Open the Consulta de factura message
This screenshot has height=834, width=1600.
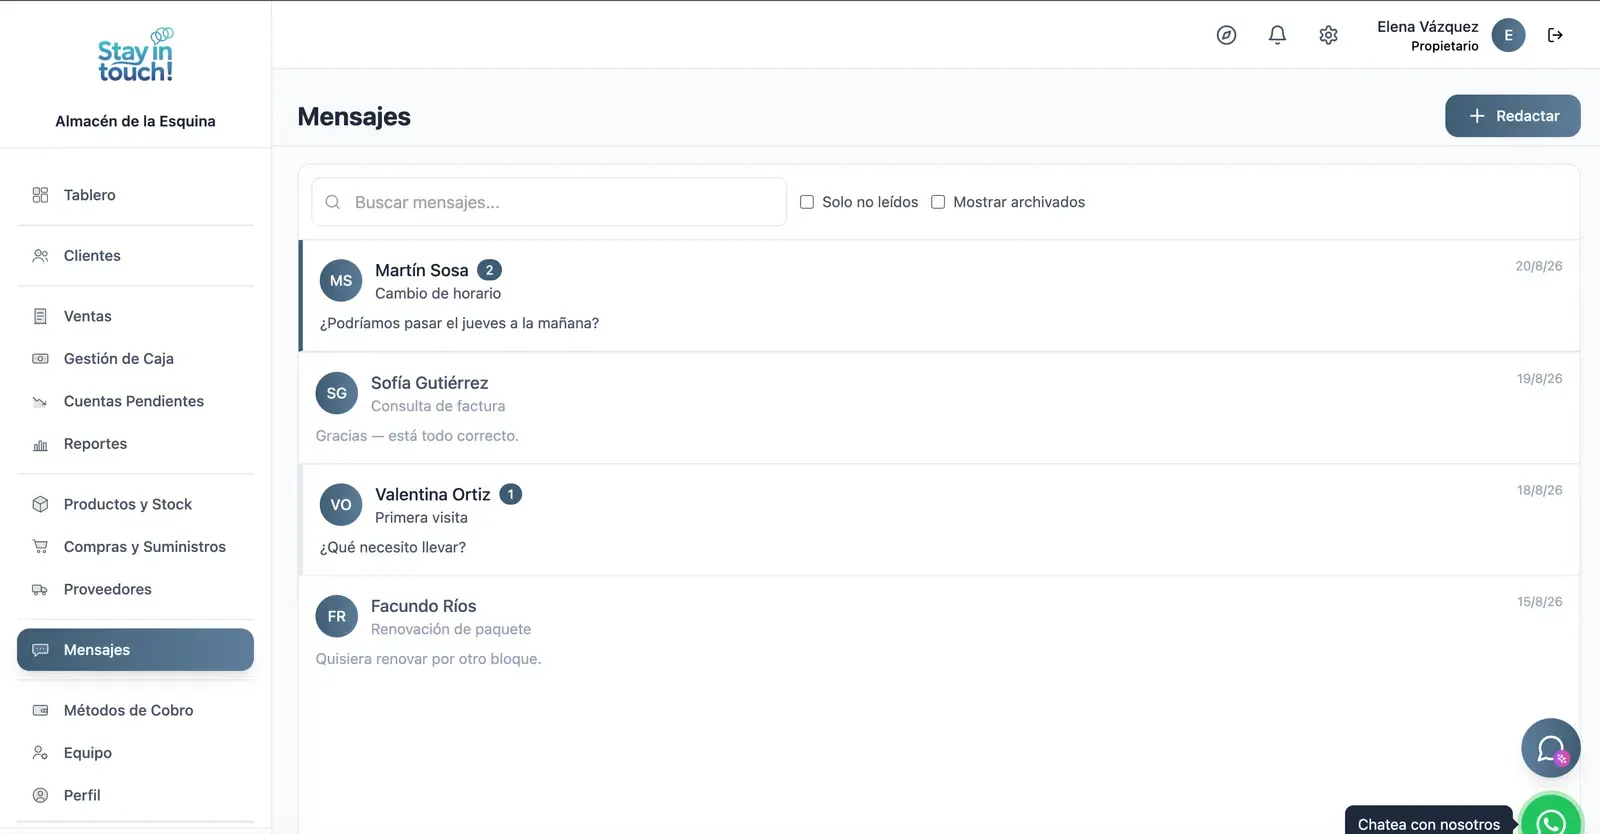point(939,408)
